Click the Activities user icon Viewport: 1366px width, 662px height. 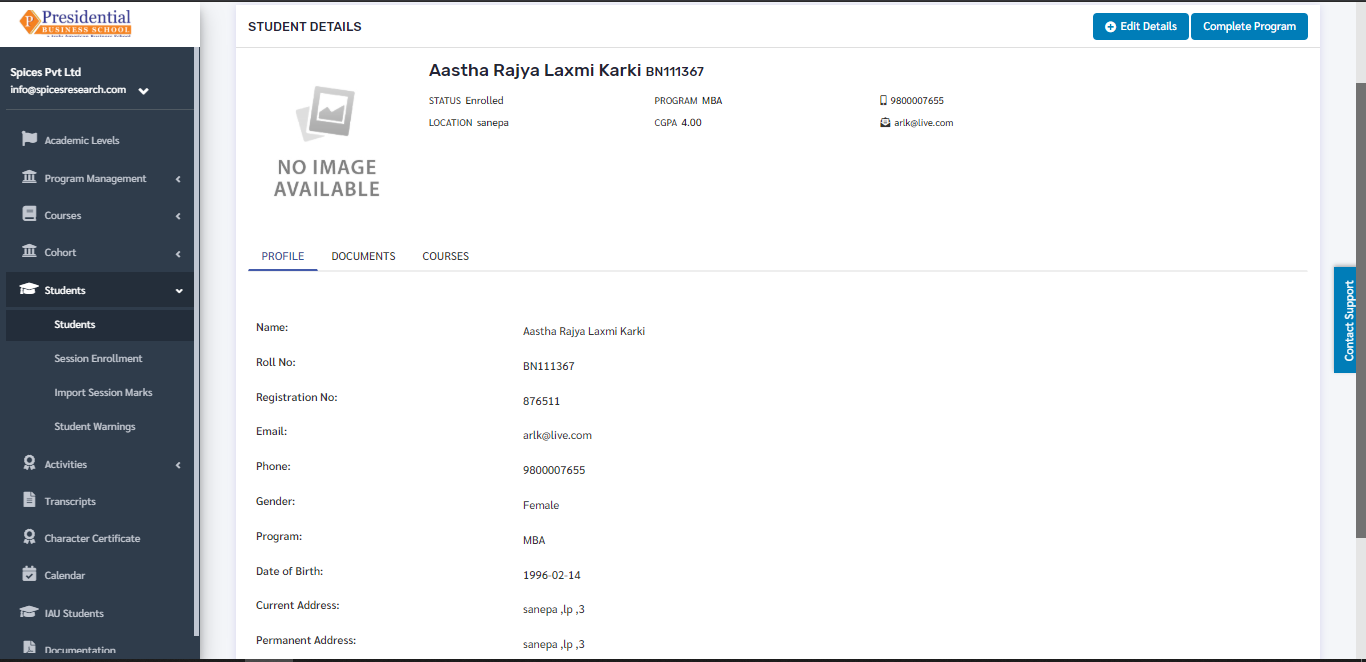click(x=29, y=464)
